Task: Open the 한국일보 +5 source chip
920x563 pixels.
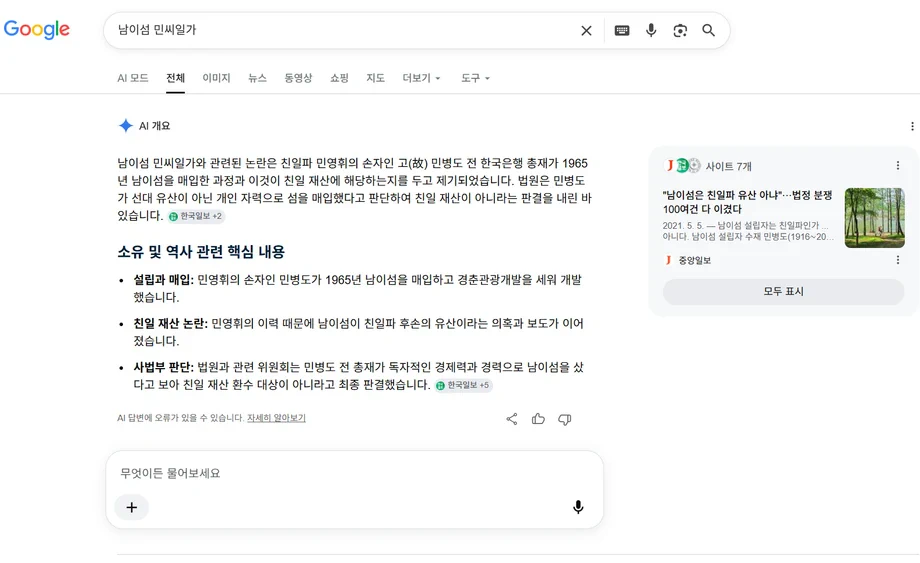Action: 463,385
